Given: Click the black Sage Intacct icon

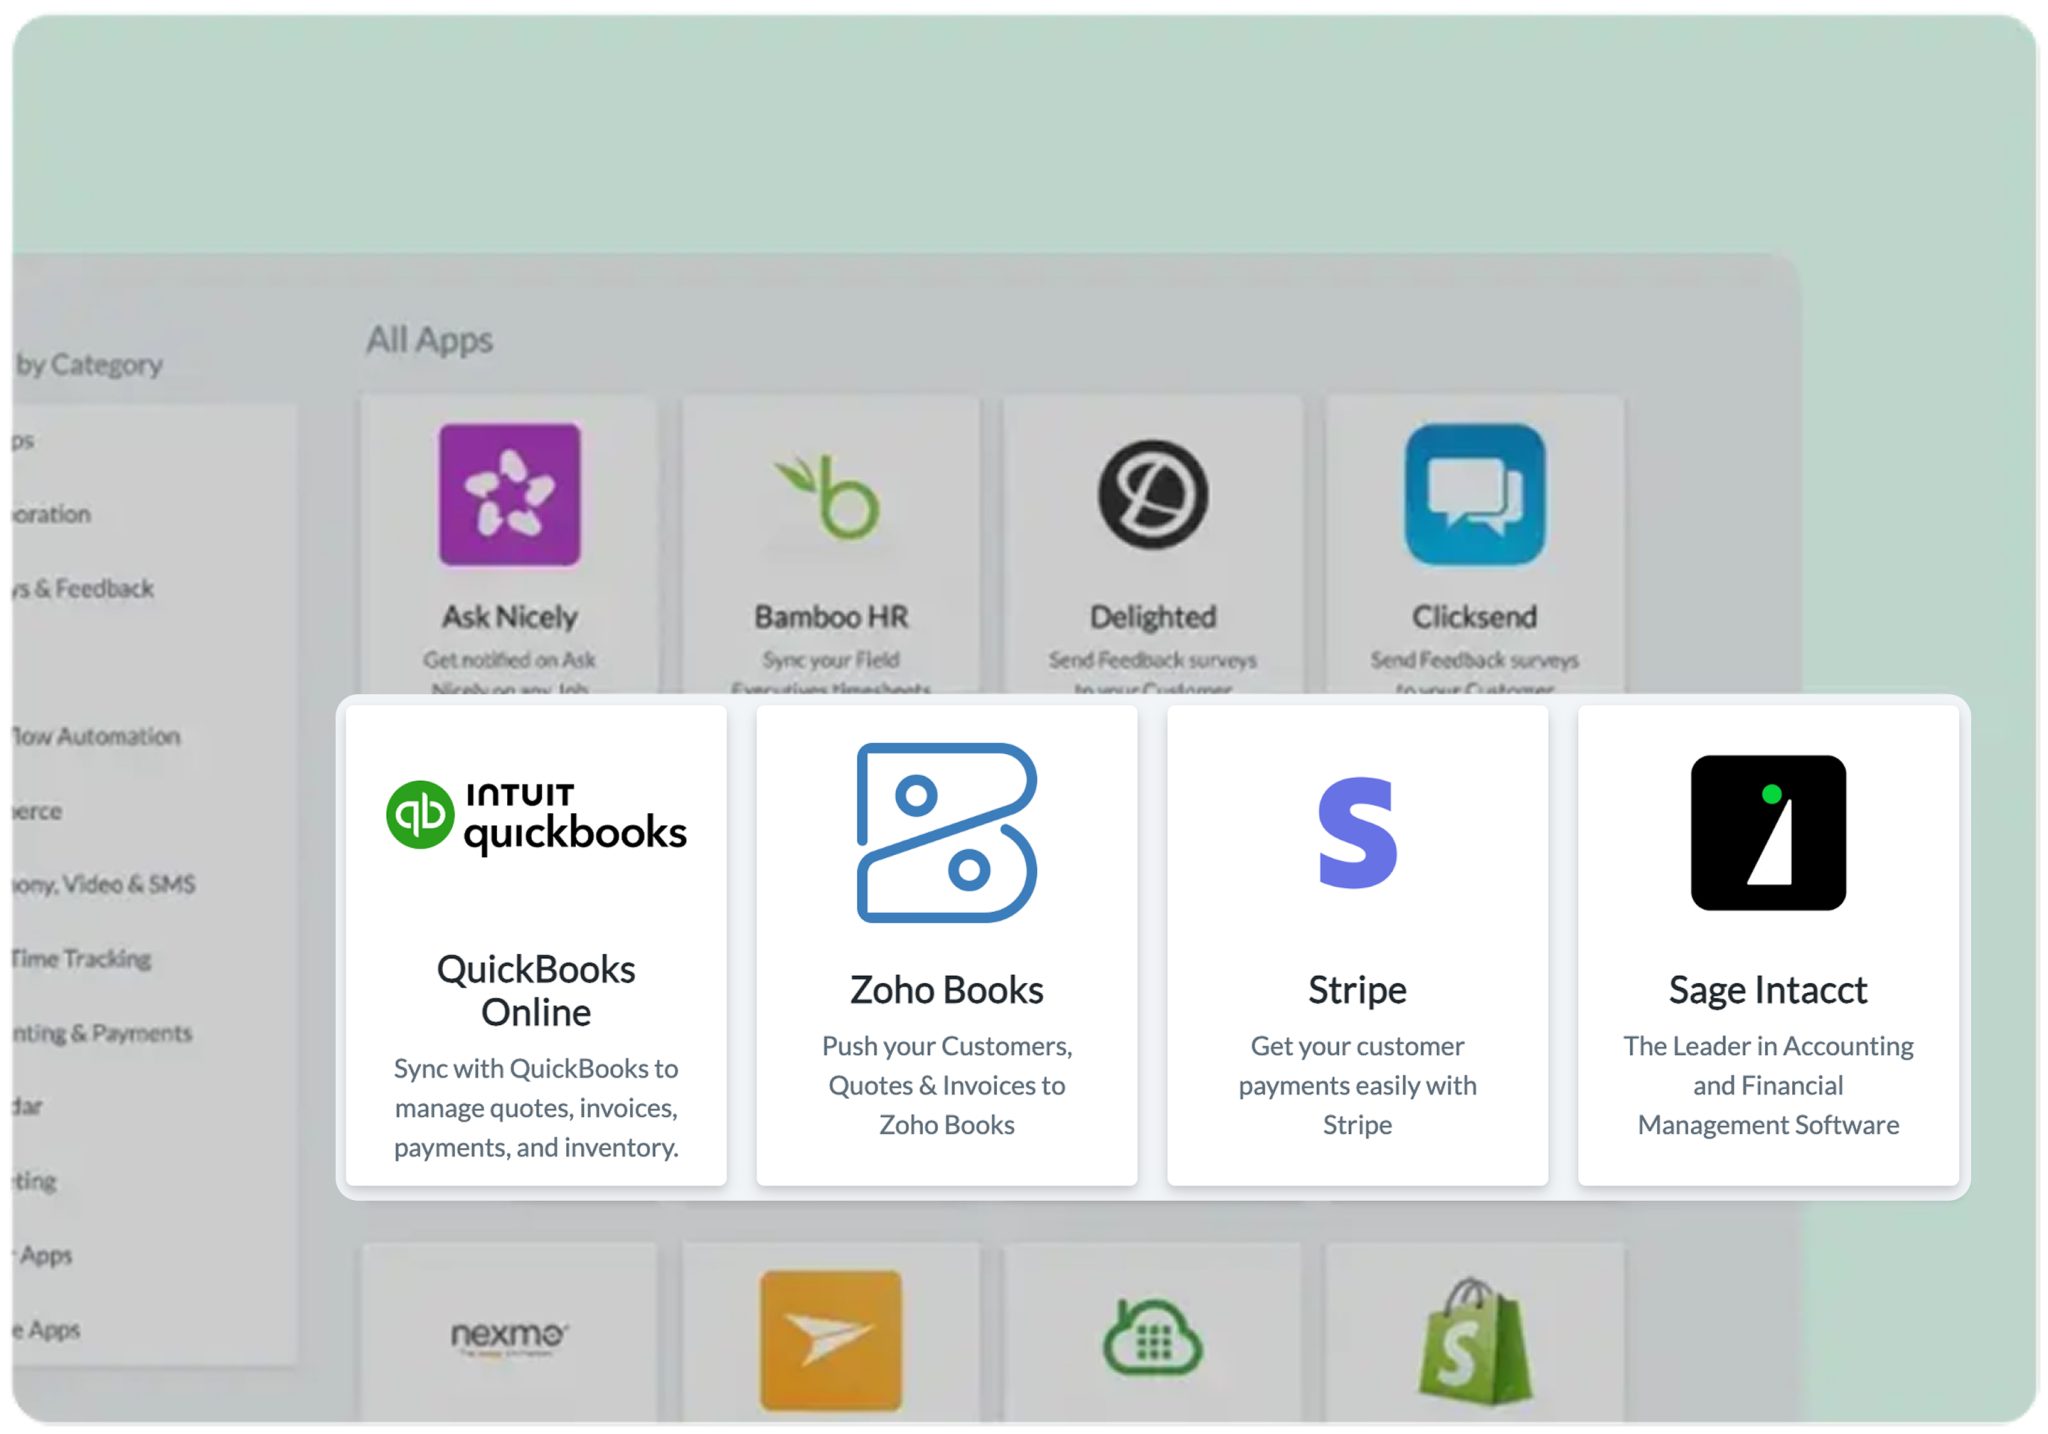Looking at the screenshot, I should [1767, 832].
